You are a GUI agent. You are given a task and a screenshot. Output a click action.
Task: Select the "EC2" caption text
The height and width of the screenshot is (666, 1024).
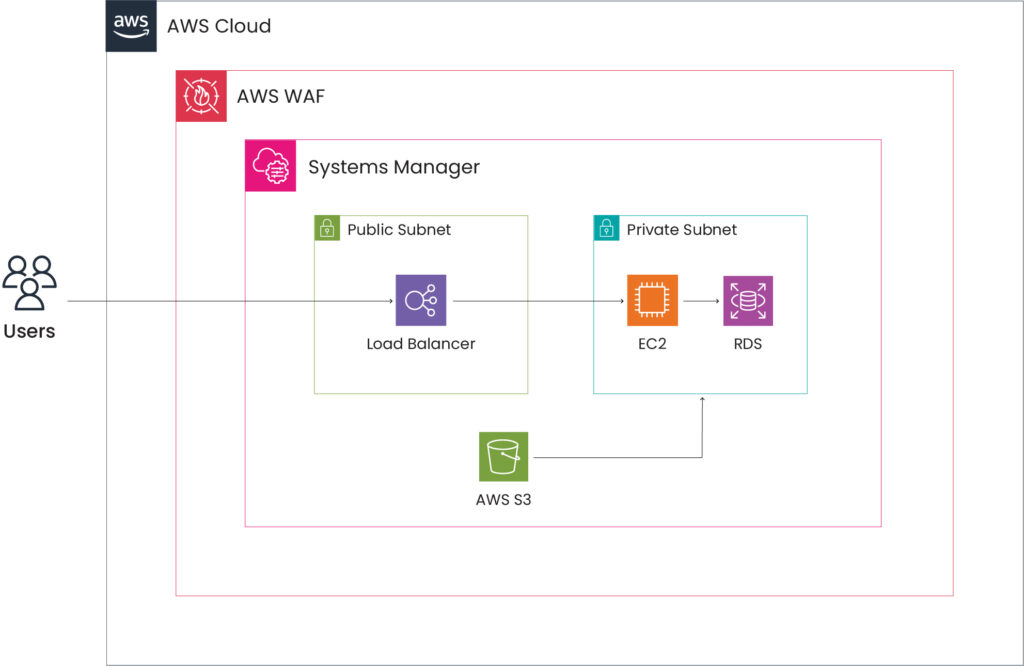pyautogui.click(x=652, y=344)
